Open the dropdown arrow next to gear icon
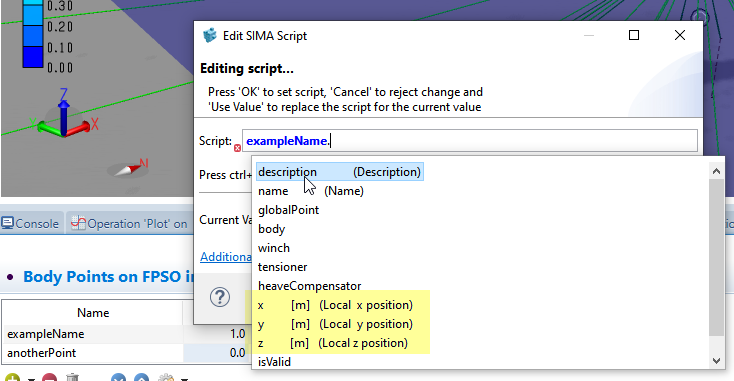Viewport: 734px width, 381px height. pos(184,379)
